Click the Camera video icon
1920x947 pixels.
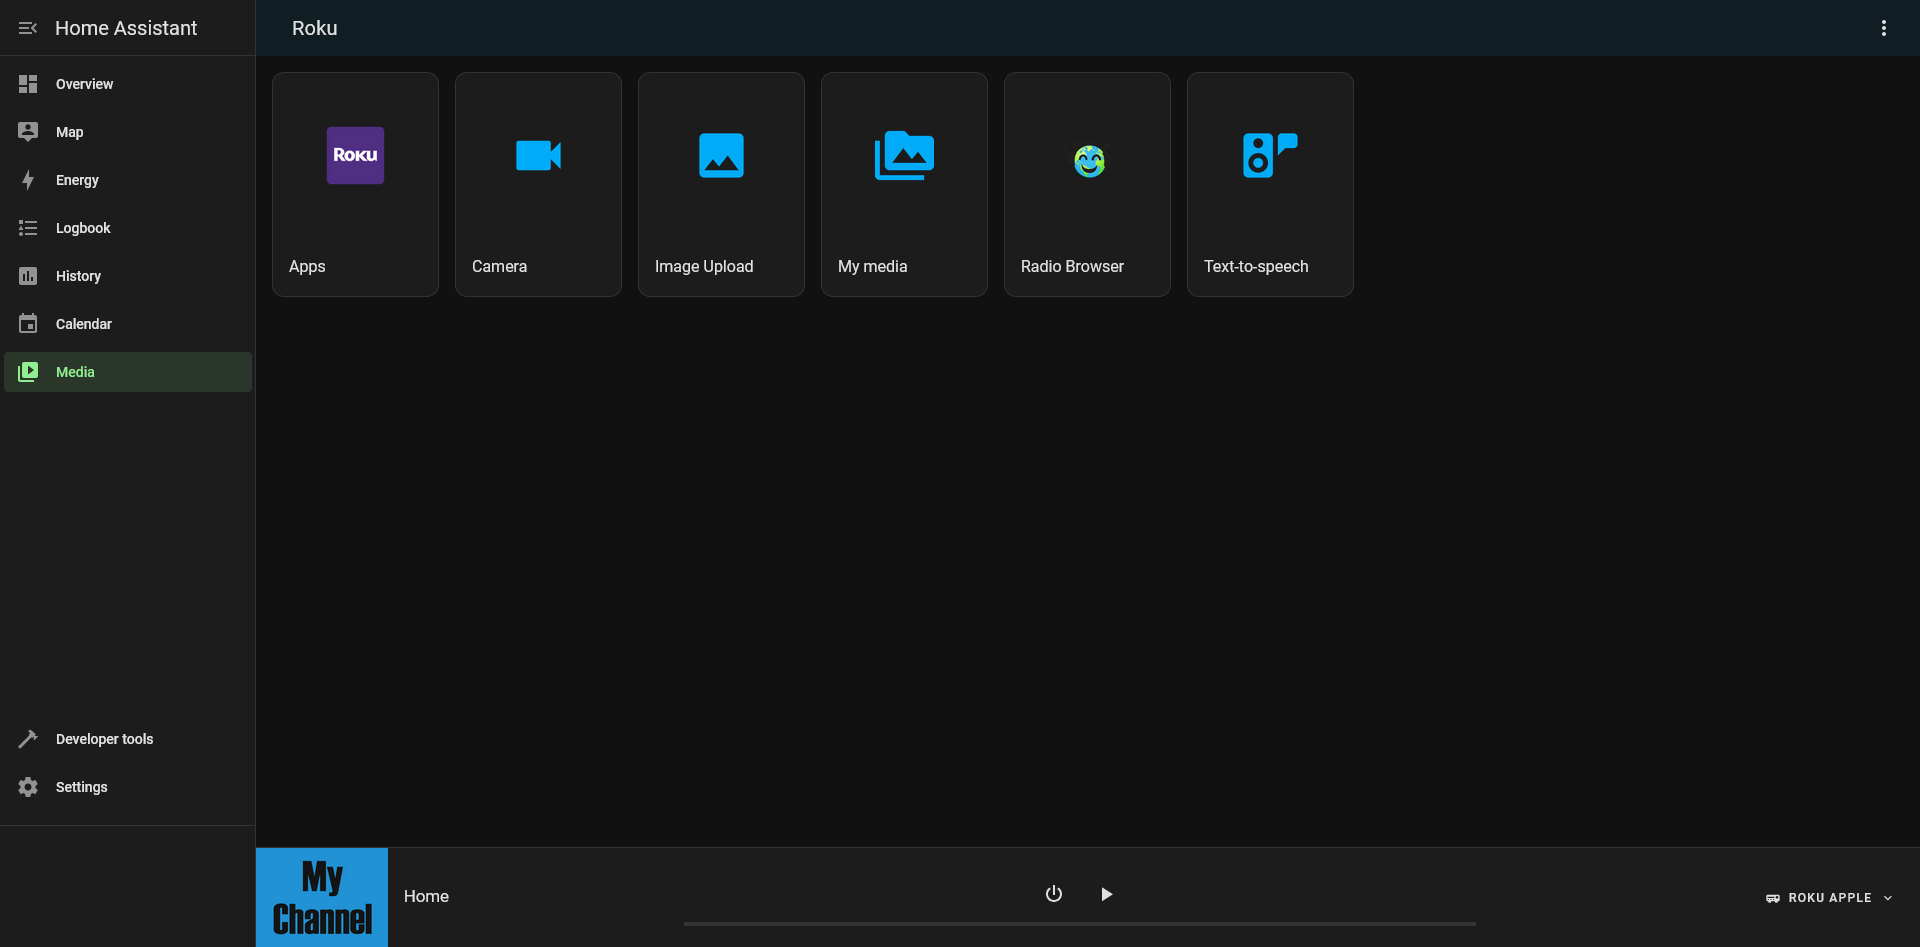click(538, 155)
